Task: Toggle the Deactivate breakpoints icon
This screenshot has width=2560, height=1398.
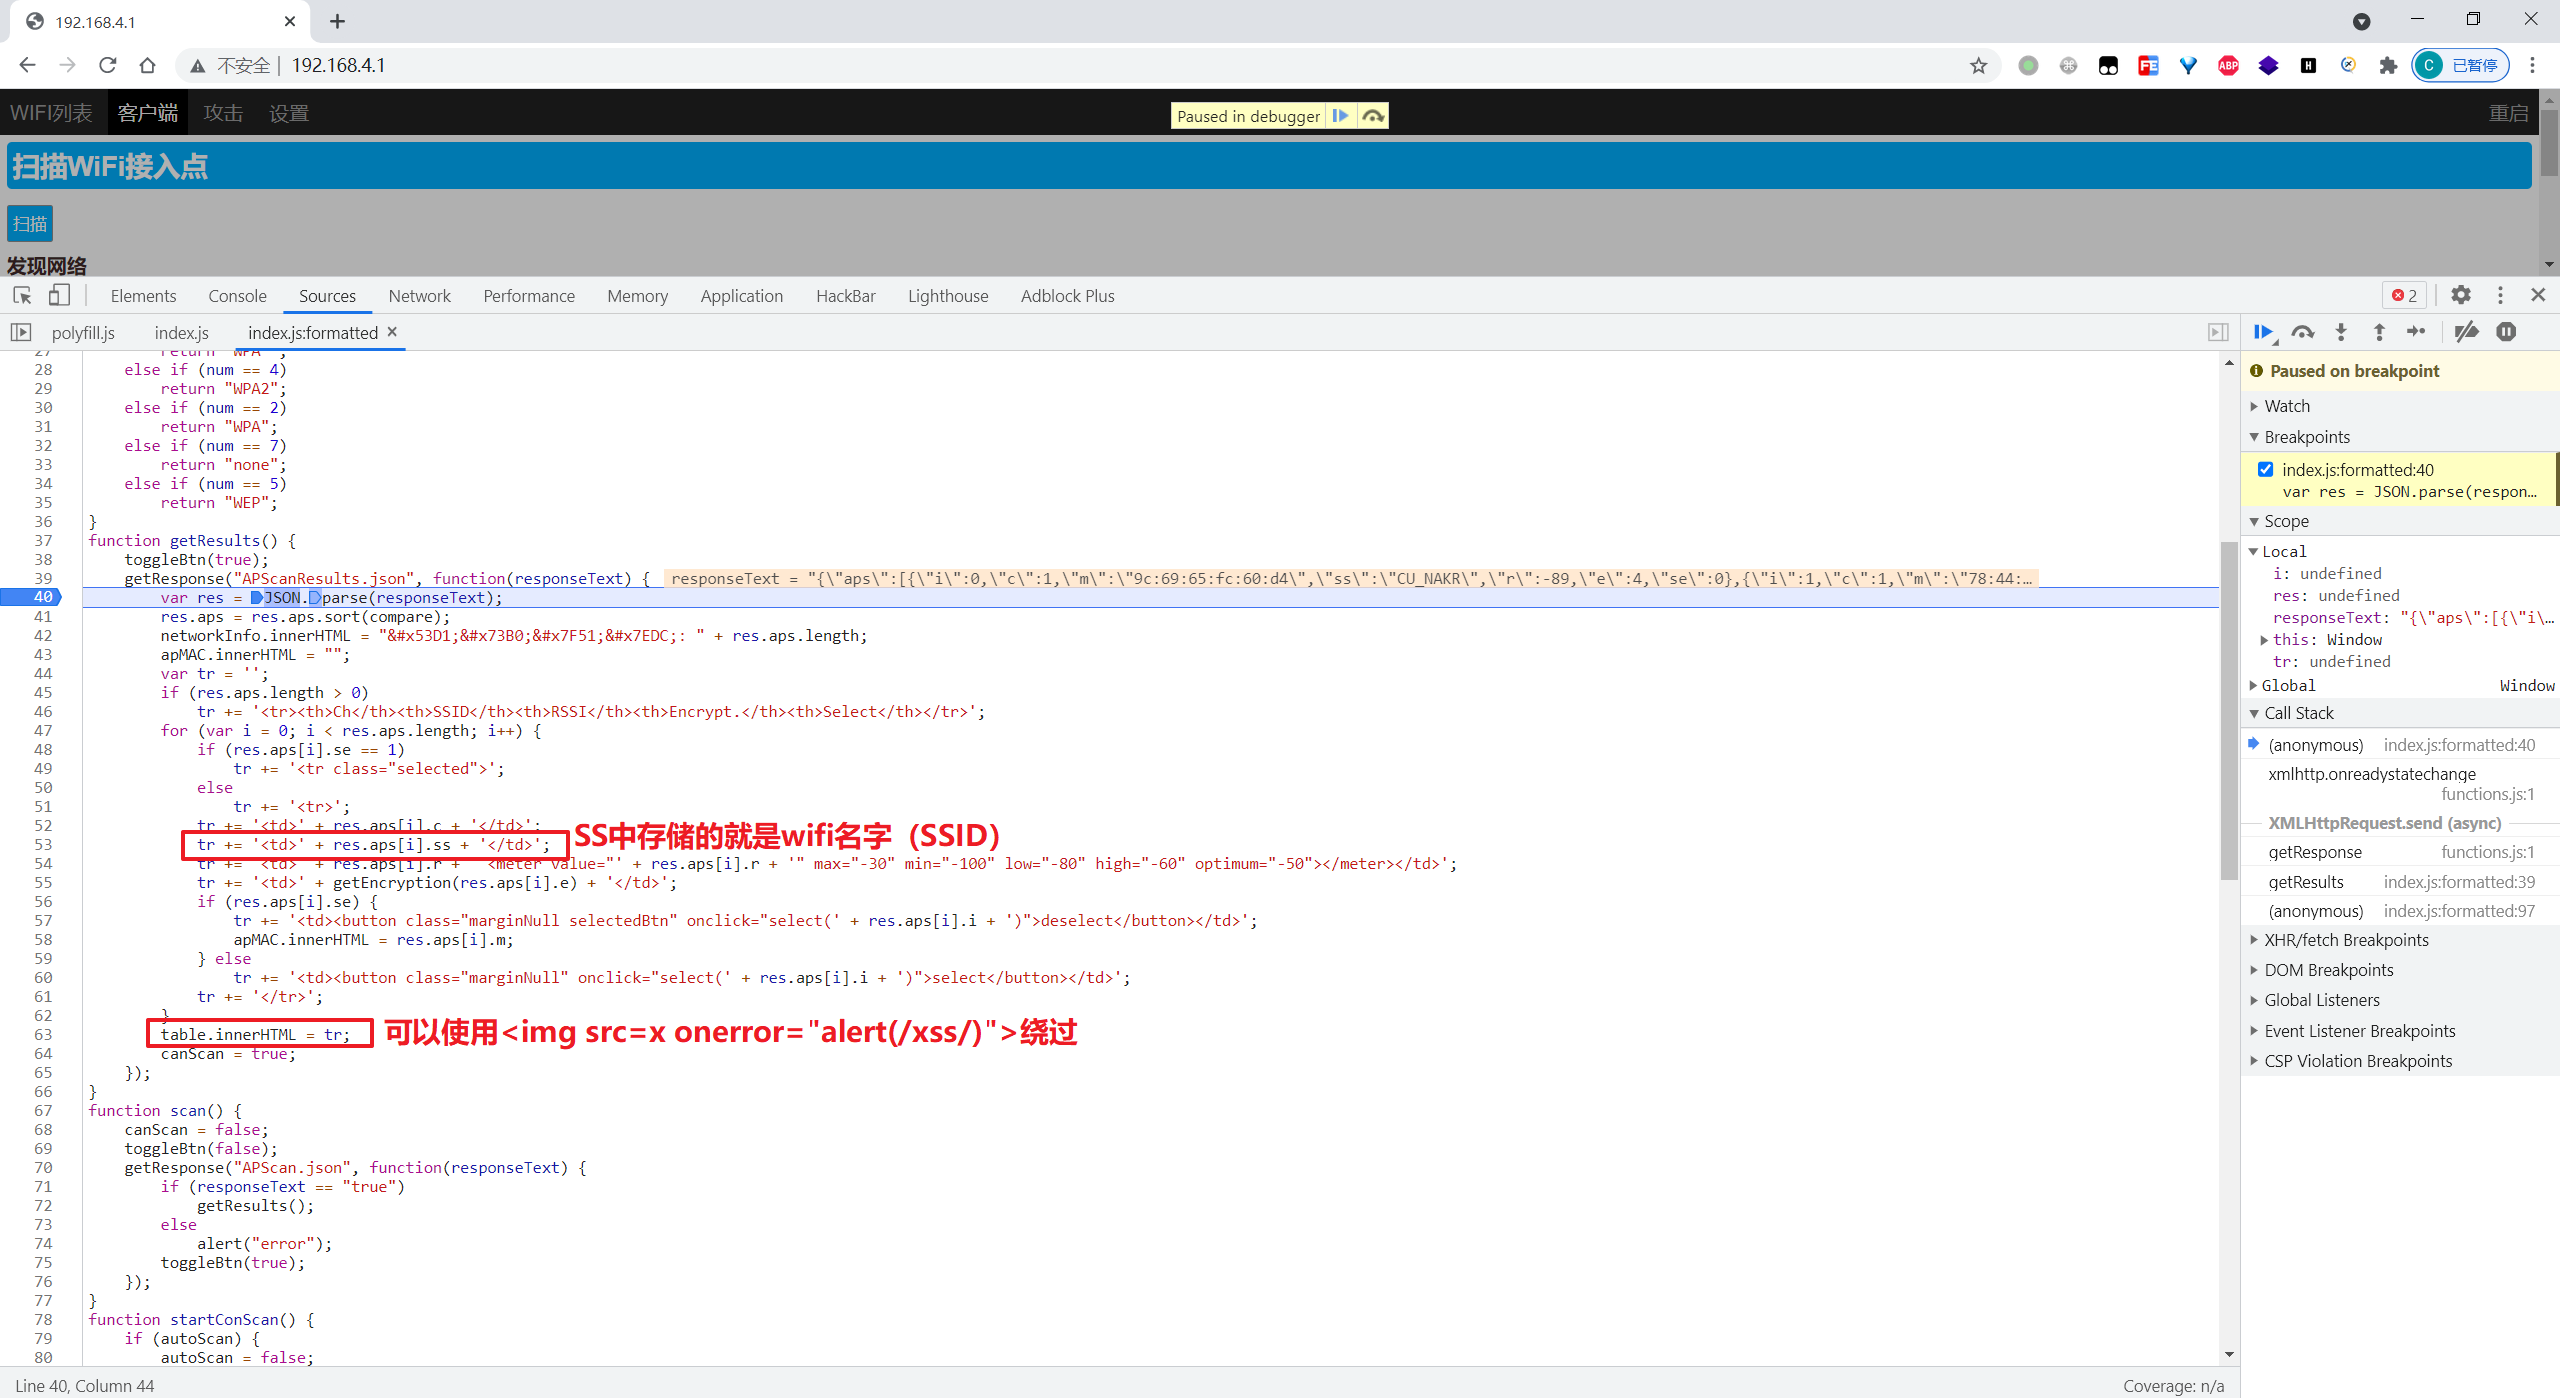Action: [x=2467, y=332]
